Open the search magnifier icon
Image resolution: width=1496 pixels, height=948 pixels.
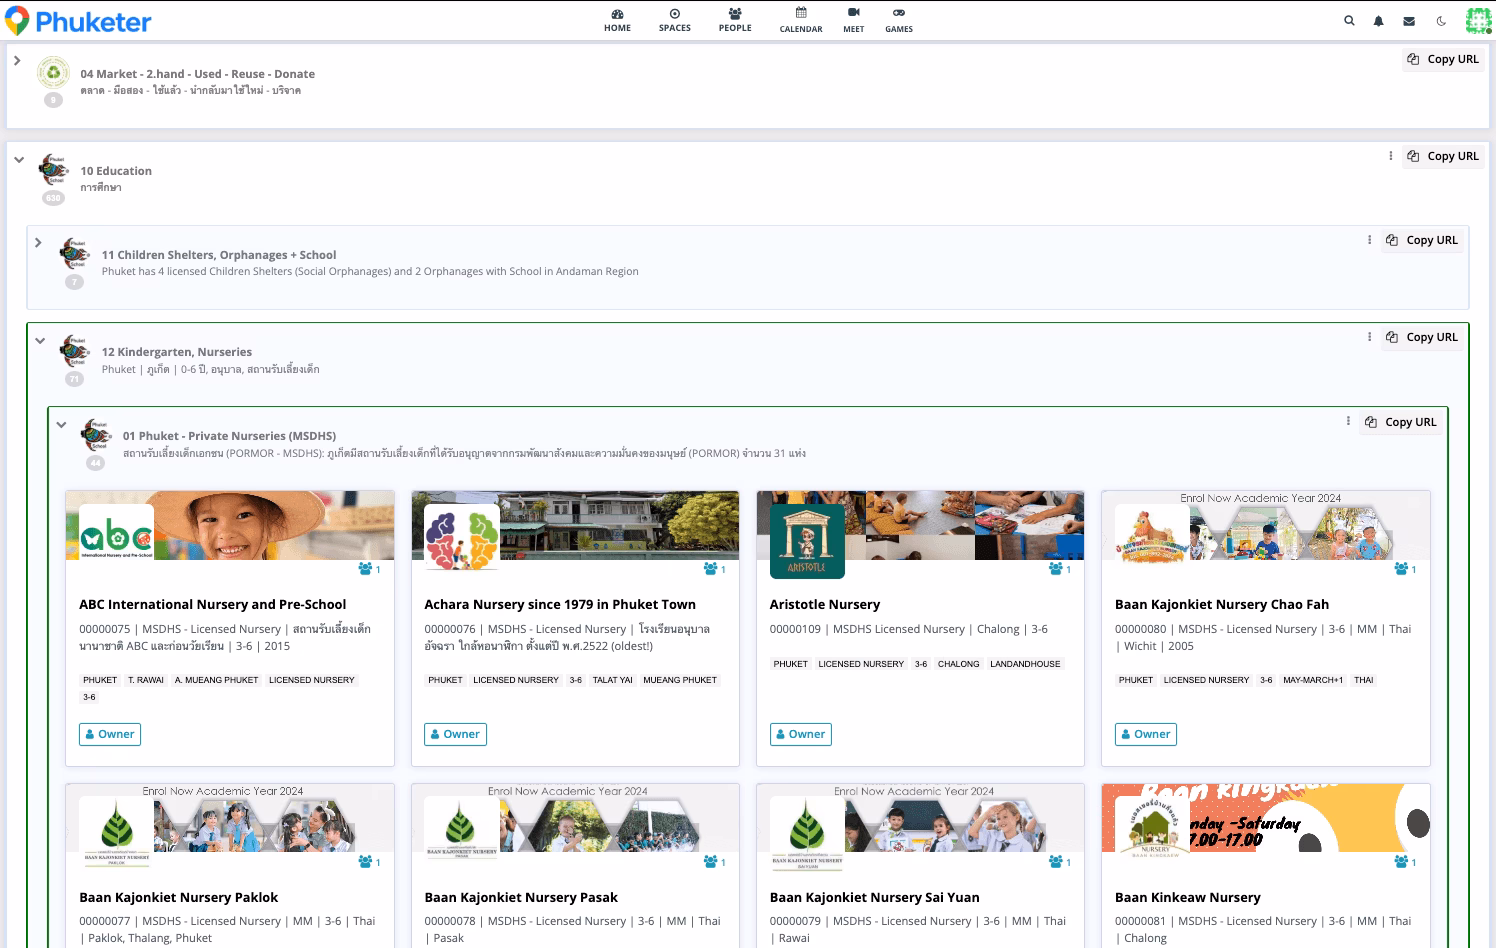pos(1349,21)
